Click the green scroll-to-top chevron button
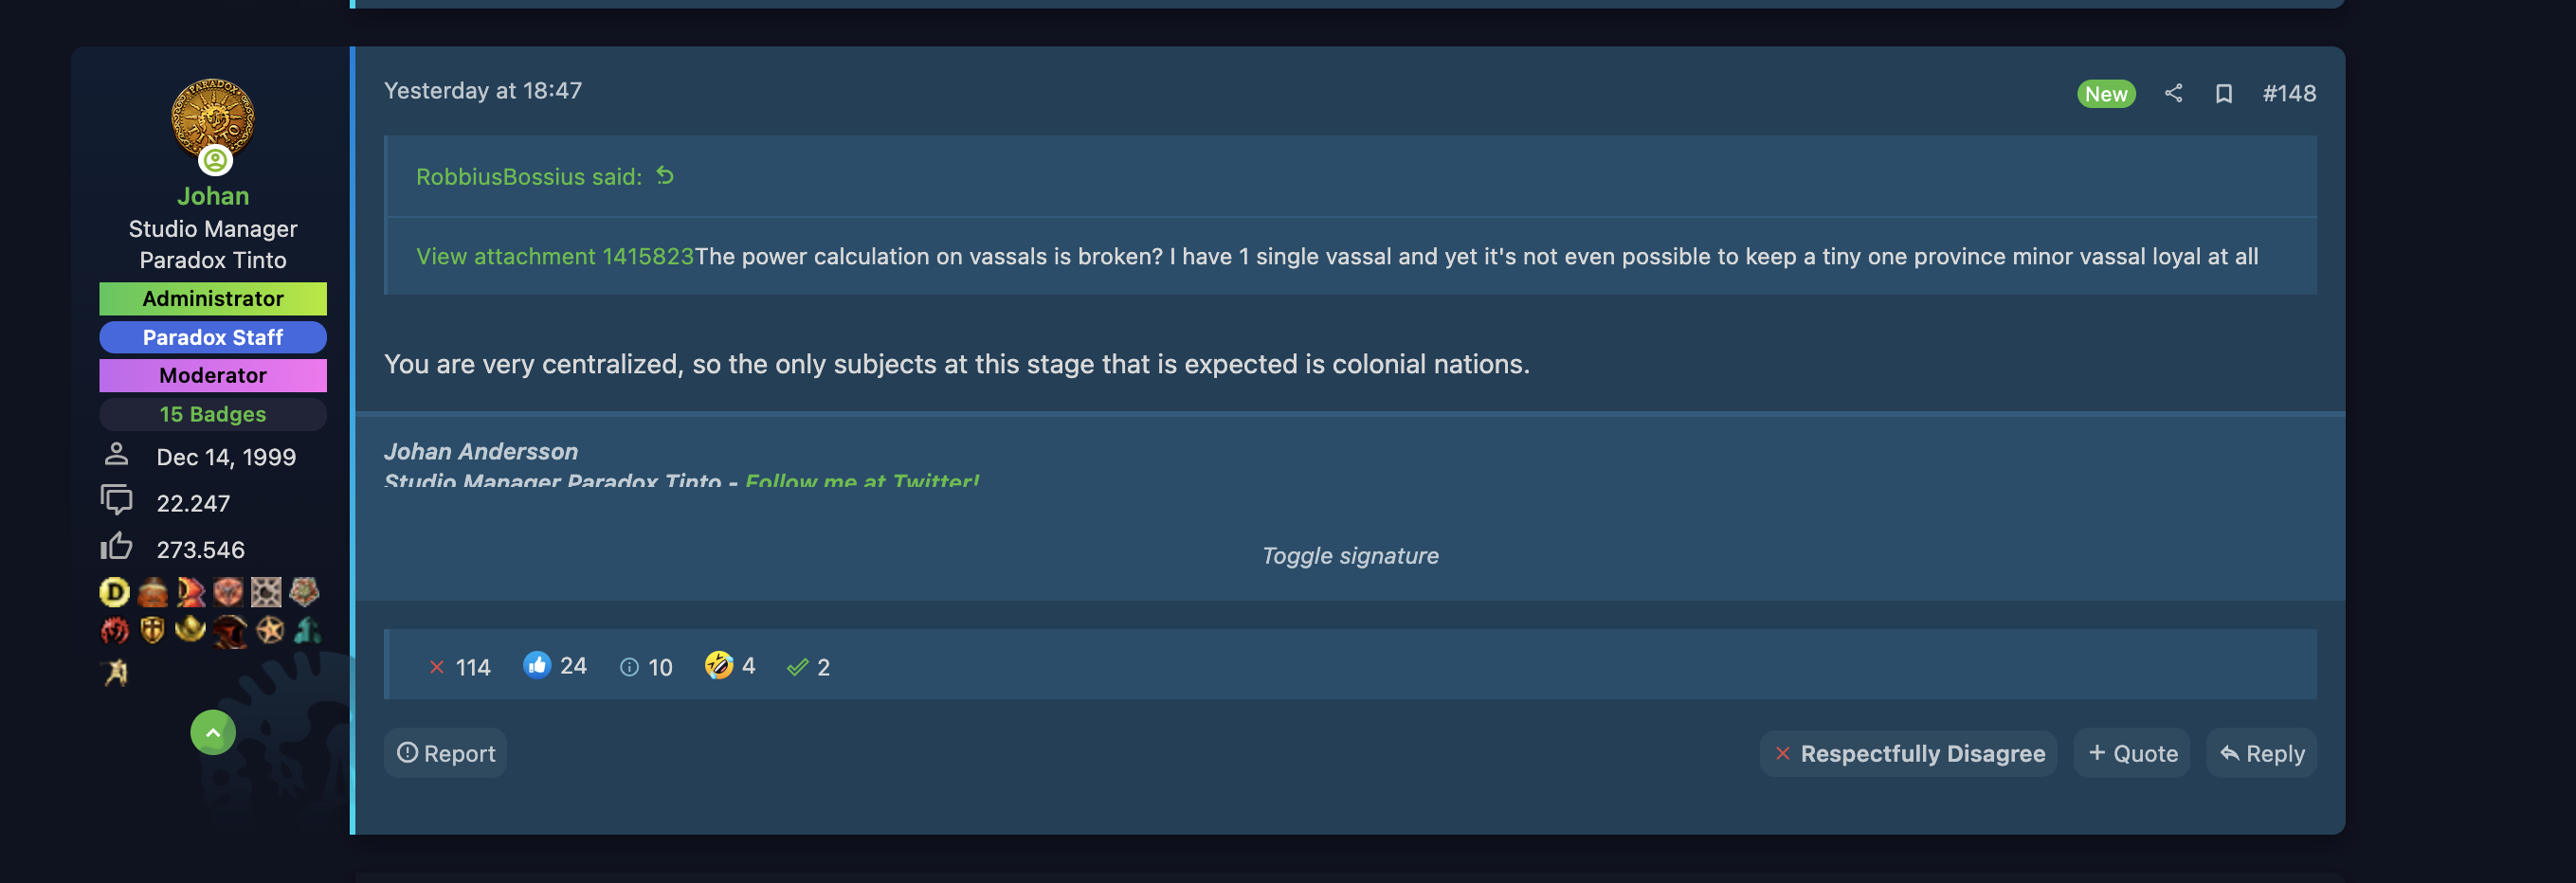 (213, 732)
